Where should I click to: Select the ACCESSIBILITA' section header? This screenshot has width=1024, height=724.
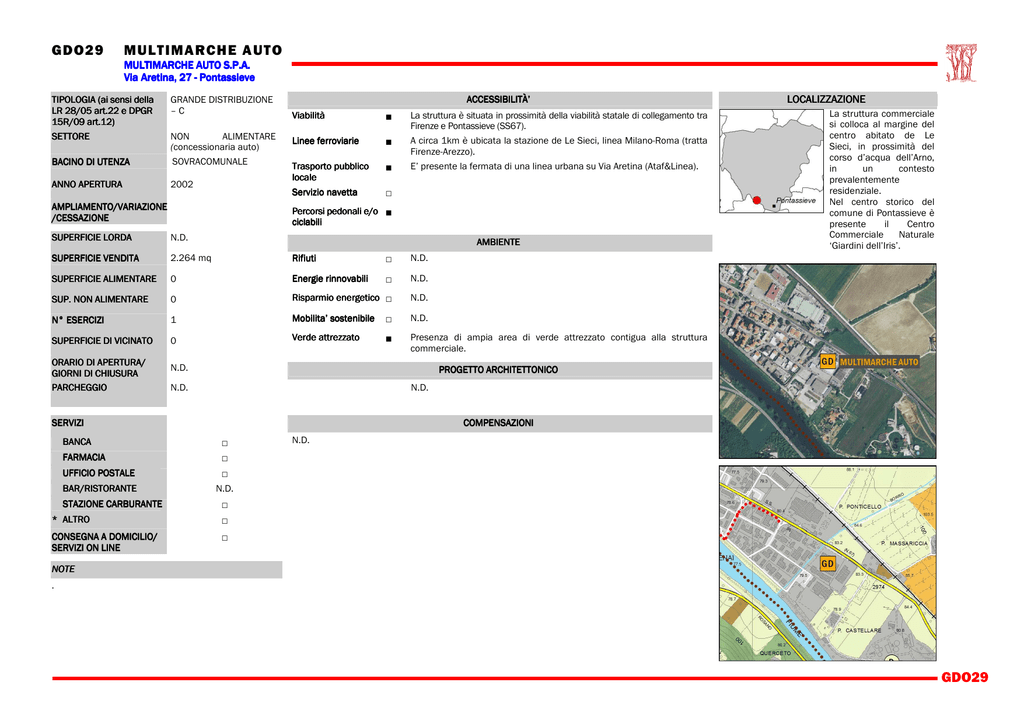coord(500,99)
